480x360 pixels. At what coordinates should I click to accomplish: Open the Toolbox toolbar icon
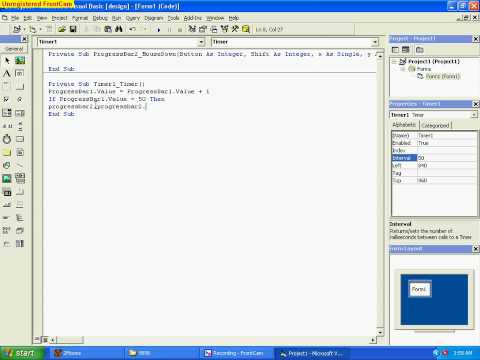click(x=235, y=29)
